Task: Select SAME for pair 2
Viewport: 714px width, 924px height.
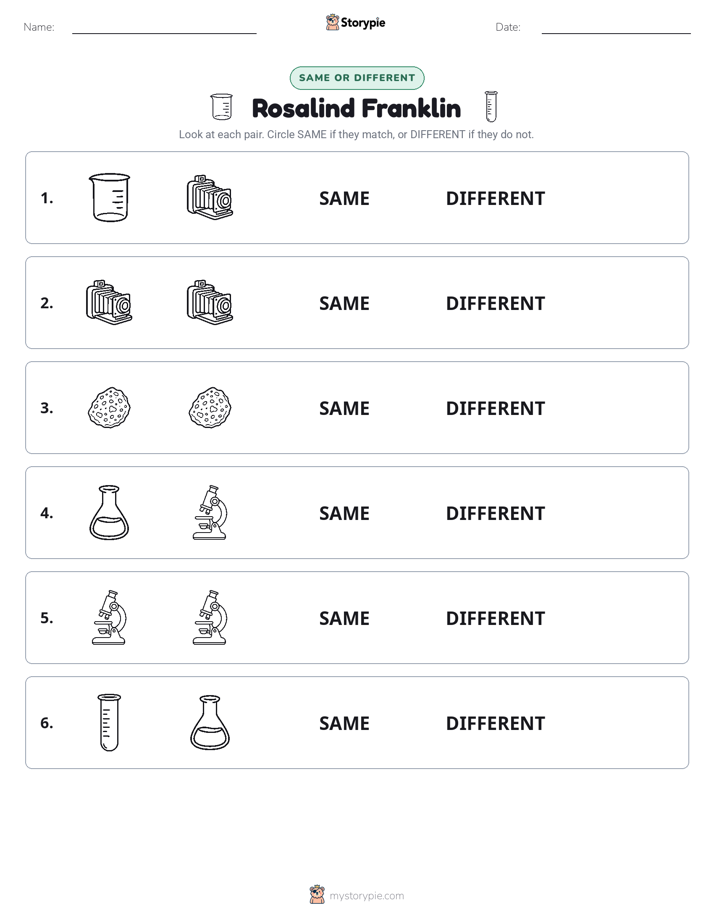Action: [344, 303]
